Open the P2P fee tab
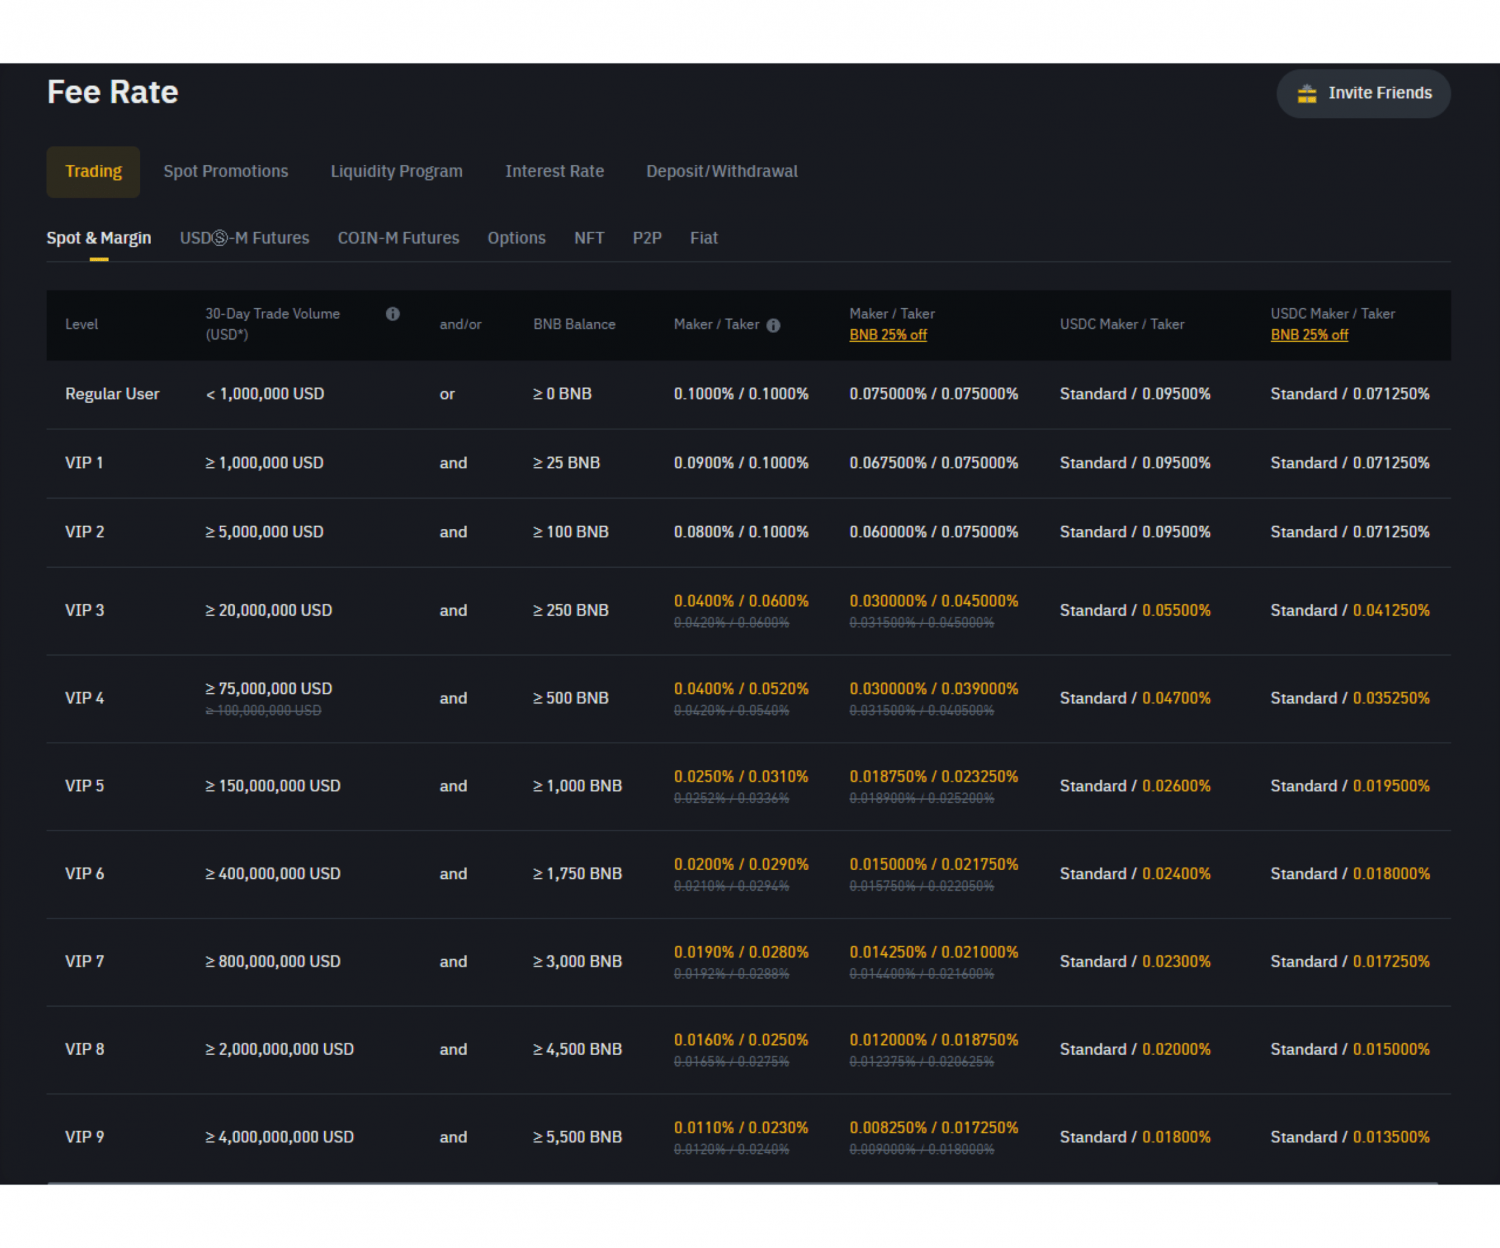The image size is (1500, 1248). point(646,238)
